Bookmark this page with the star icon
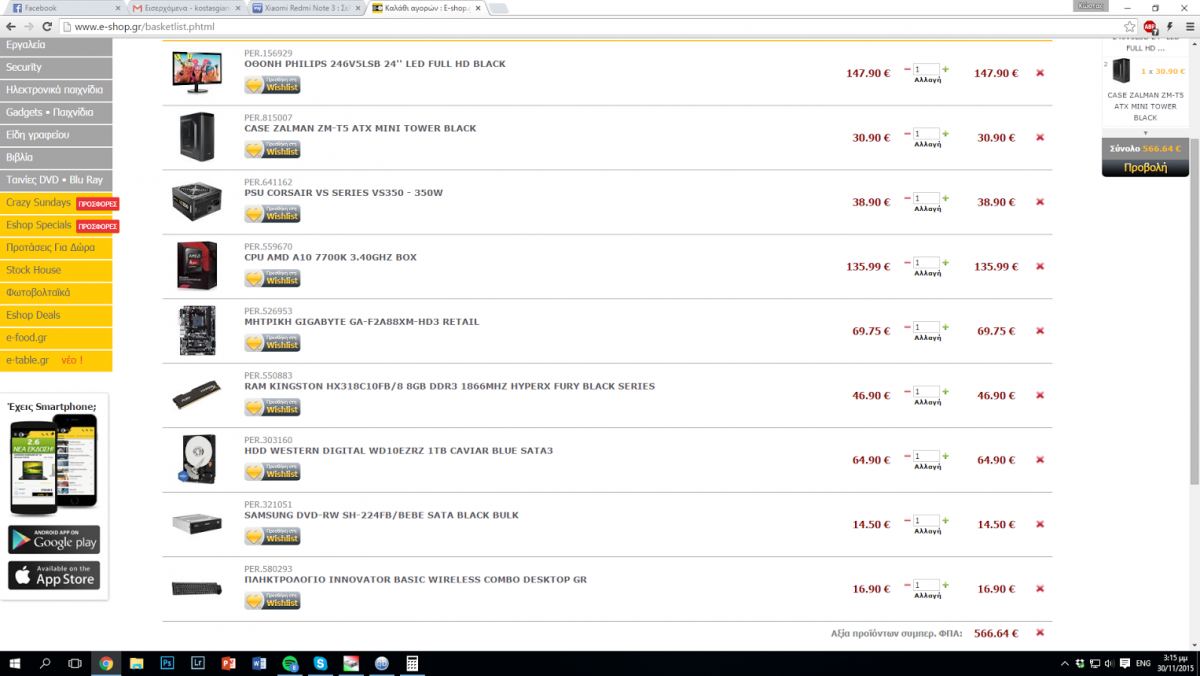This screenshot has width=1200, height=676. click(x=1130, y=26)
